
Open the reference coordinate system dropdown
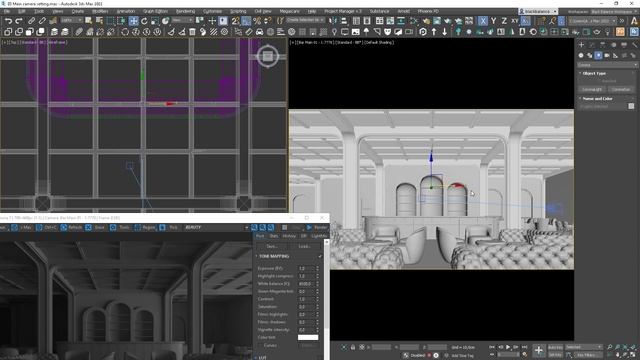182,20
